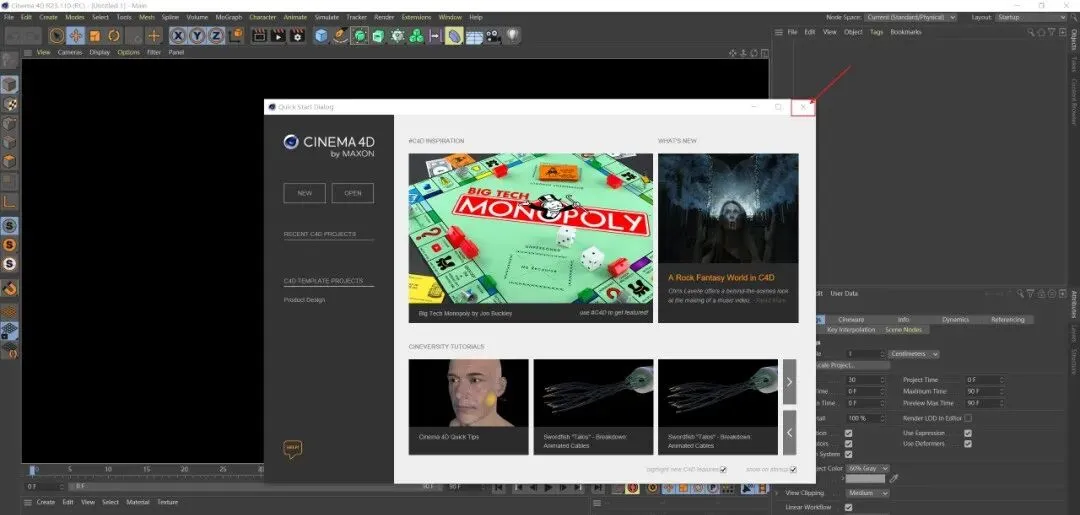
Task: Add a Camera object
Action: [492, 36]
